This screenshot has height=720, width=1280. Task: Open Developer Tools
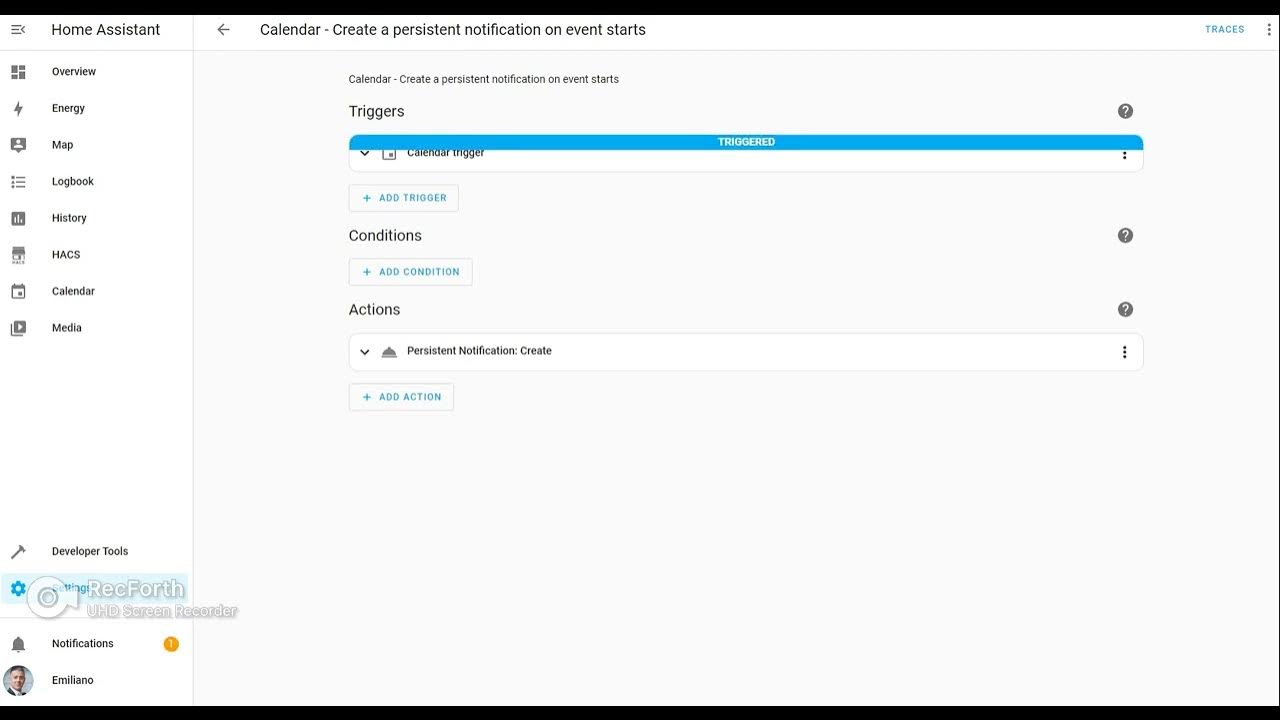point(96,551)
